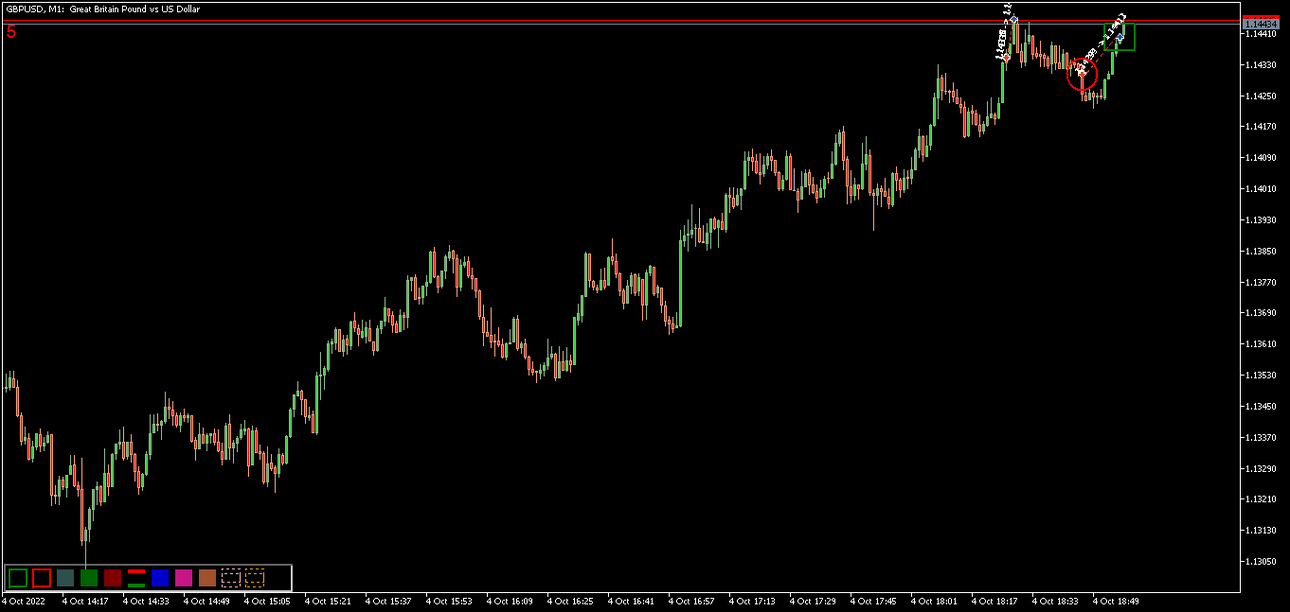Click price level 1.13050 on axis
1290x612 pixels.
tap(1262, 561)
